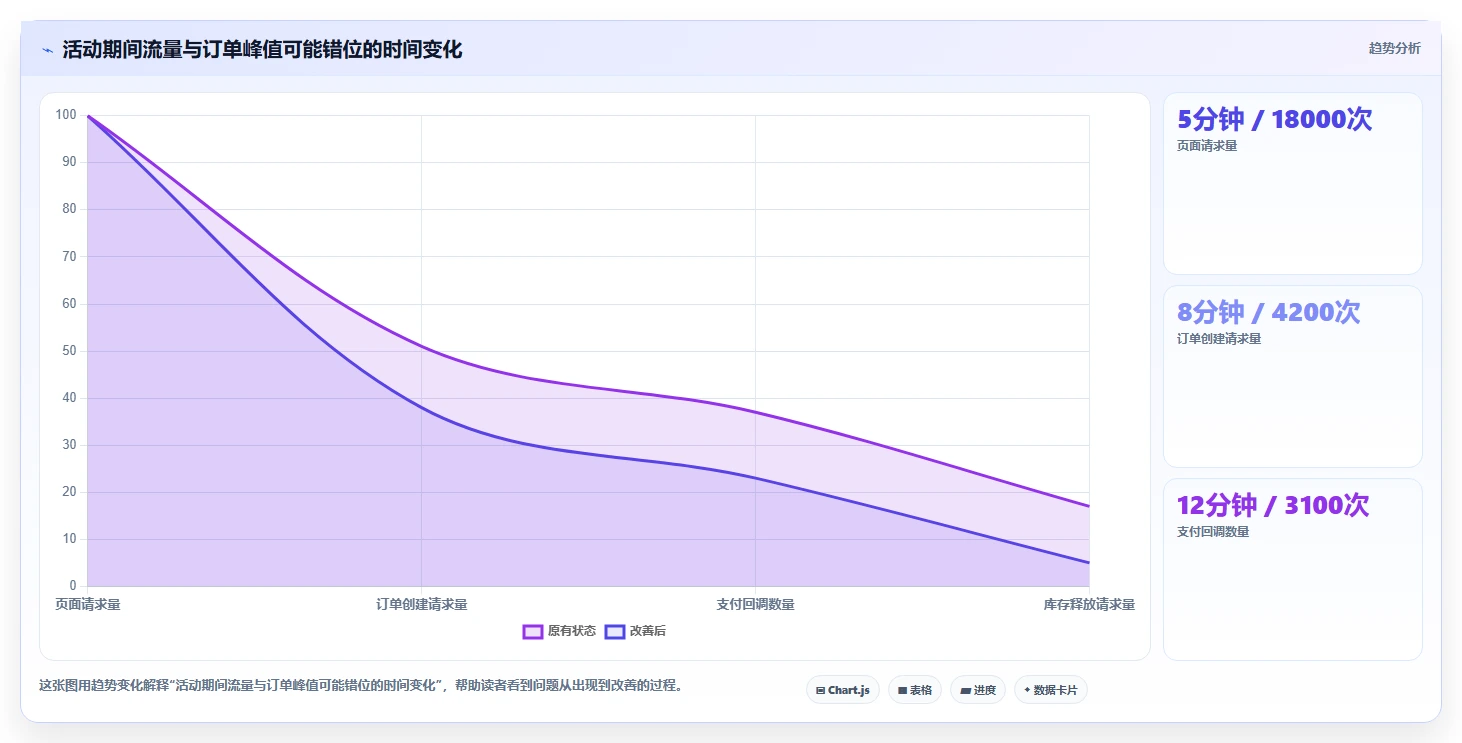Screen dimensions: 1462x743
Task: Click the chart title 活动期间流量与订单峰值可能错位的时间变化
Action: [x=262, y=50]
